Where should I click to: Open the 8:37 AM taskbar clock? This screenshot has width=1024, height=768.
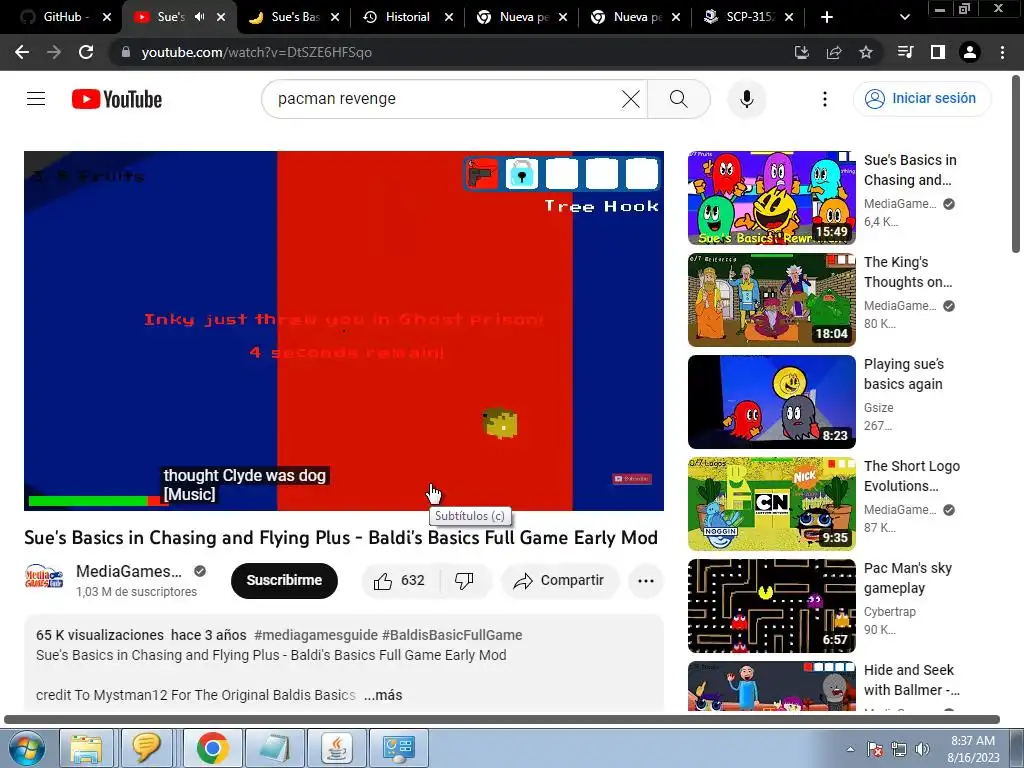click(x=973, y=749)
